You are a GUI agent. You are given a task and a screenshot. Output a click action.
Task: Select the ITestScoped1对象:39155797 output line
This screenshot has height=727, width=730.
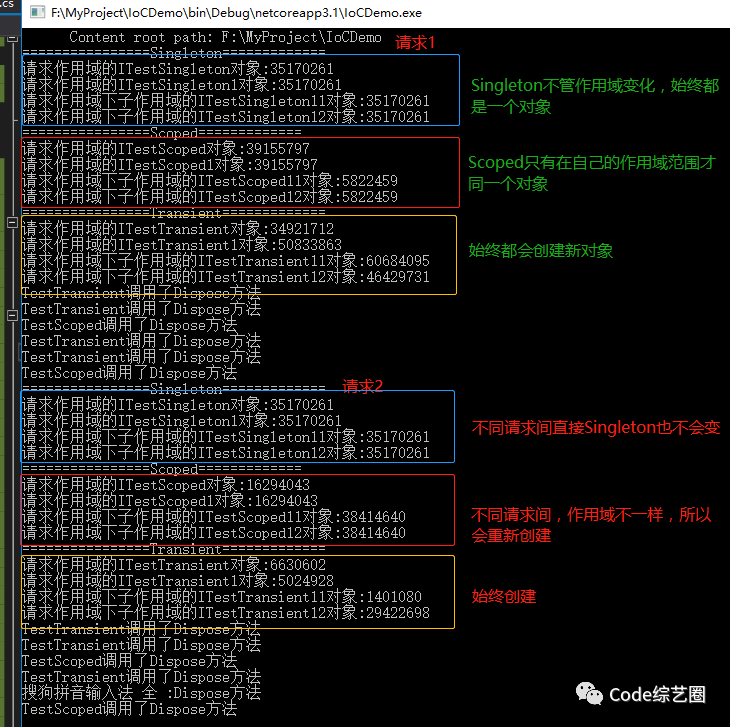click(x=169, y=164)
